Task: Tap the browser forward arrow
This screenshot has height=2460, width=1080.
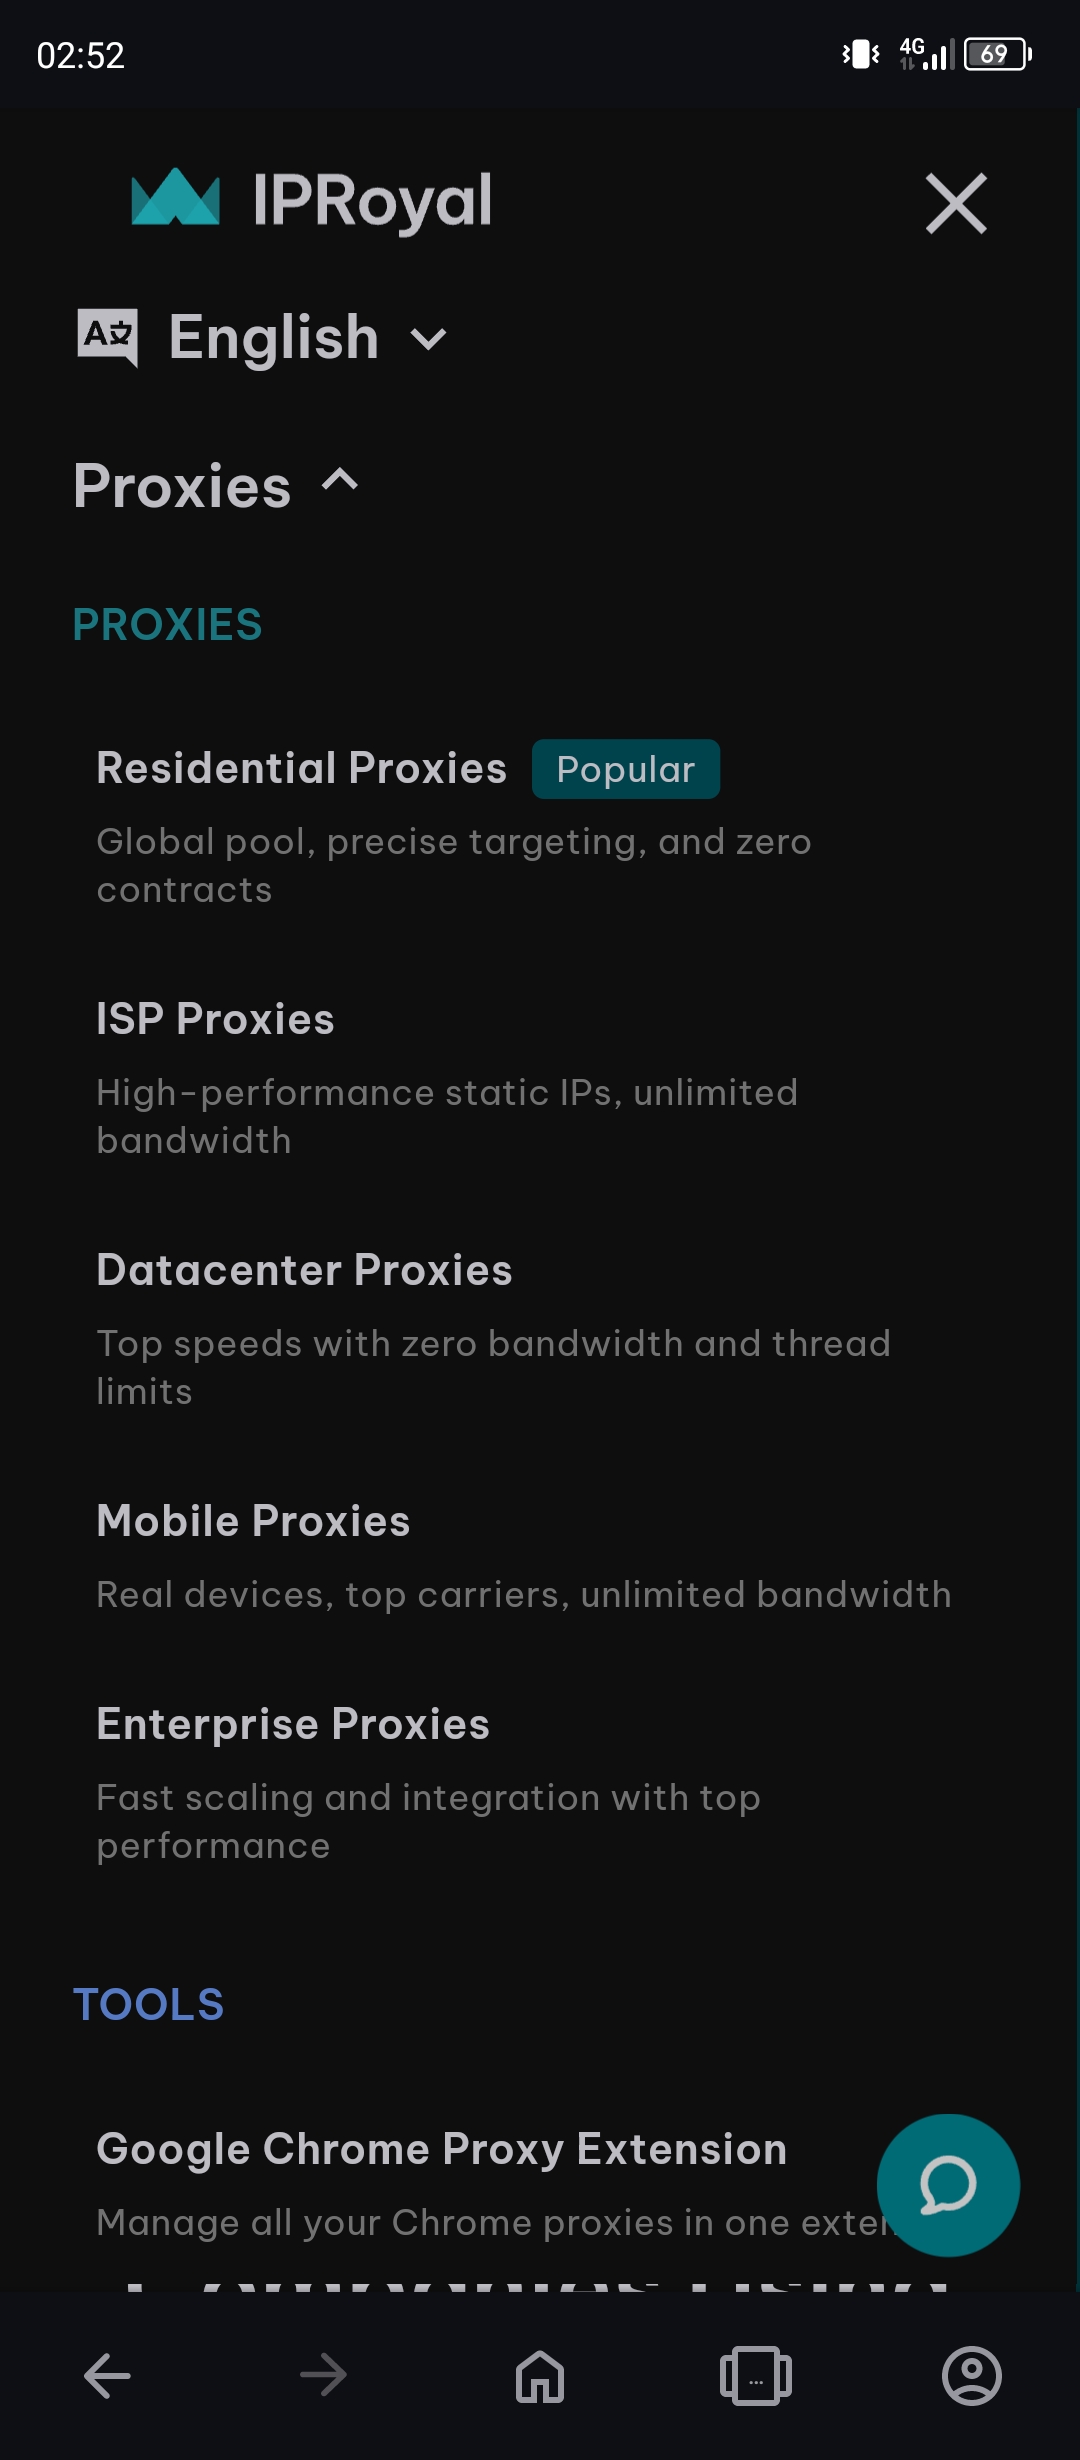Action: (x=323, y=2375)
